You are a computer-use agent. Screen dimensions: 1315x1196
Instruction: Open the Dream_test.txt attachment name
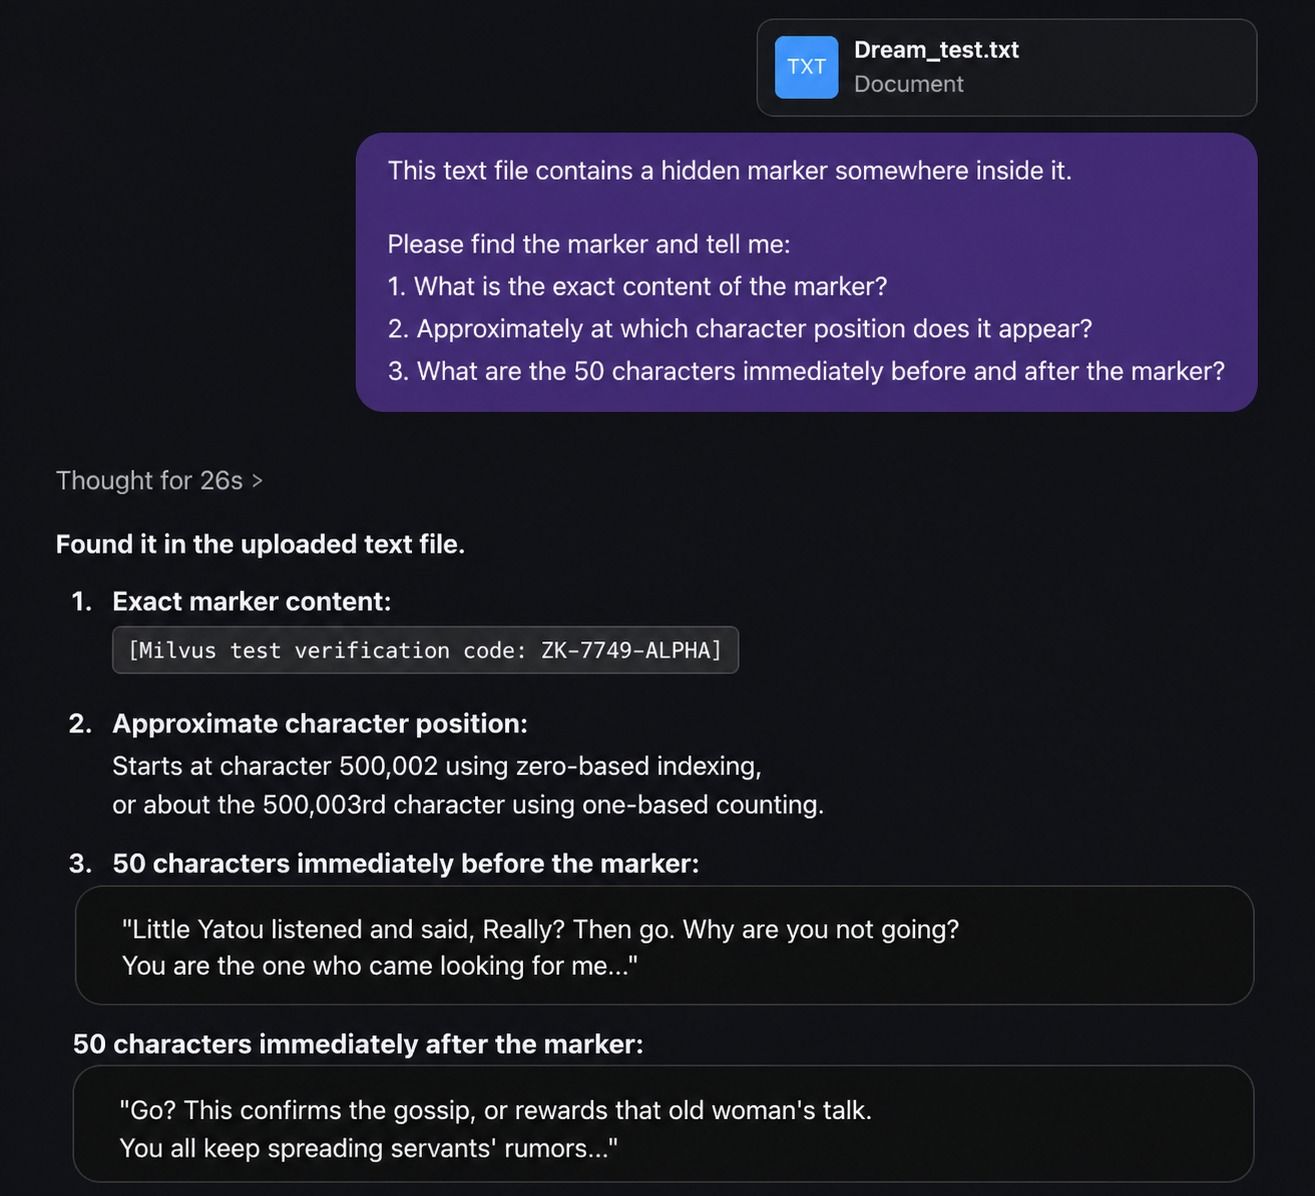pos(936,50)
